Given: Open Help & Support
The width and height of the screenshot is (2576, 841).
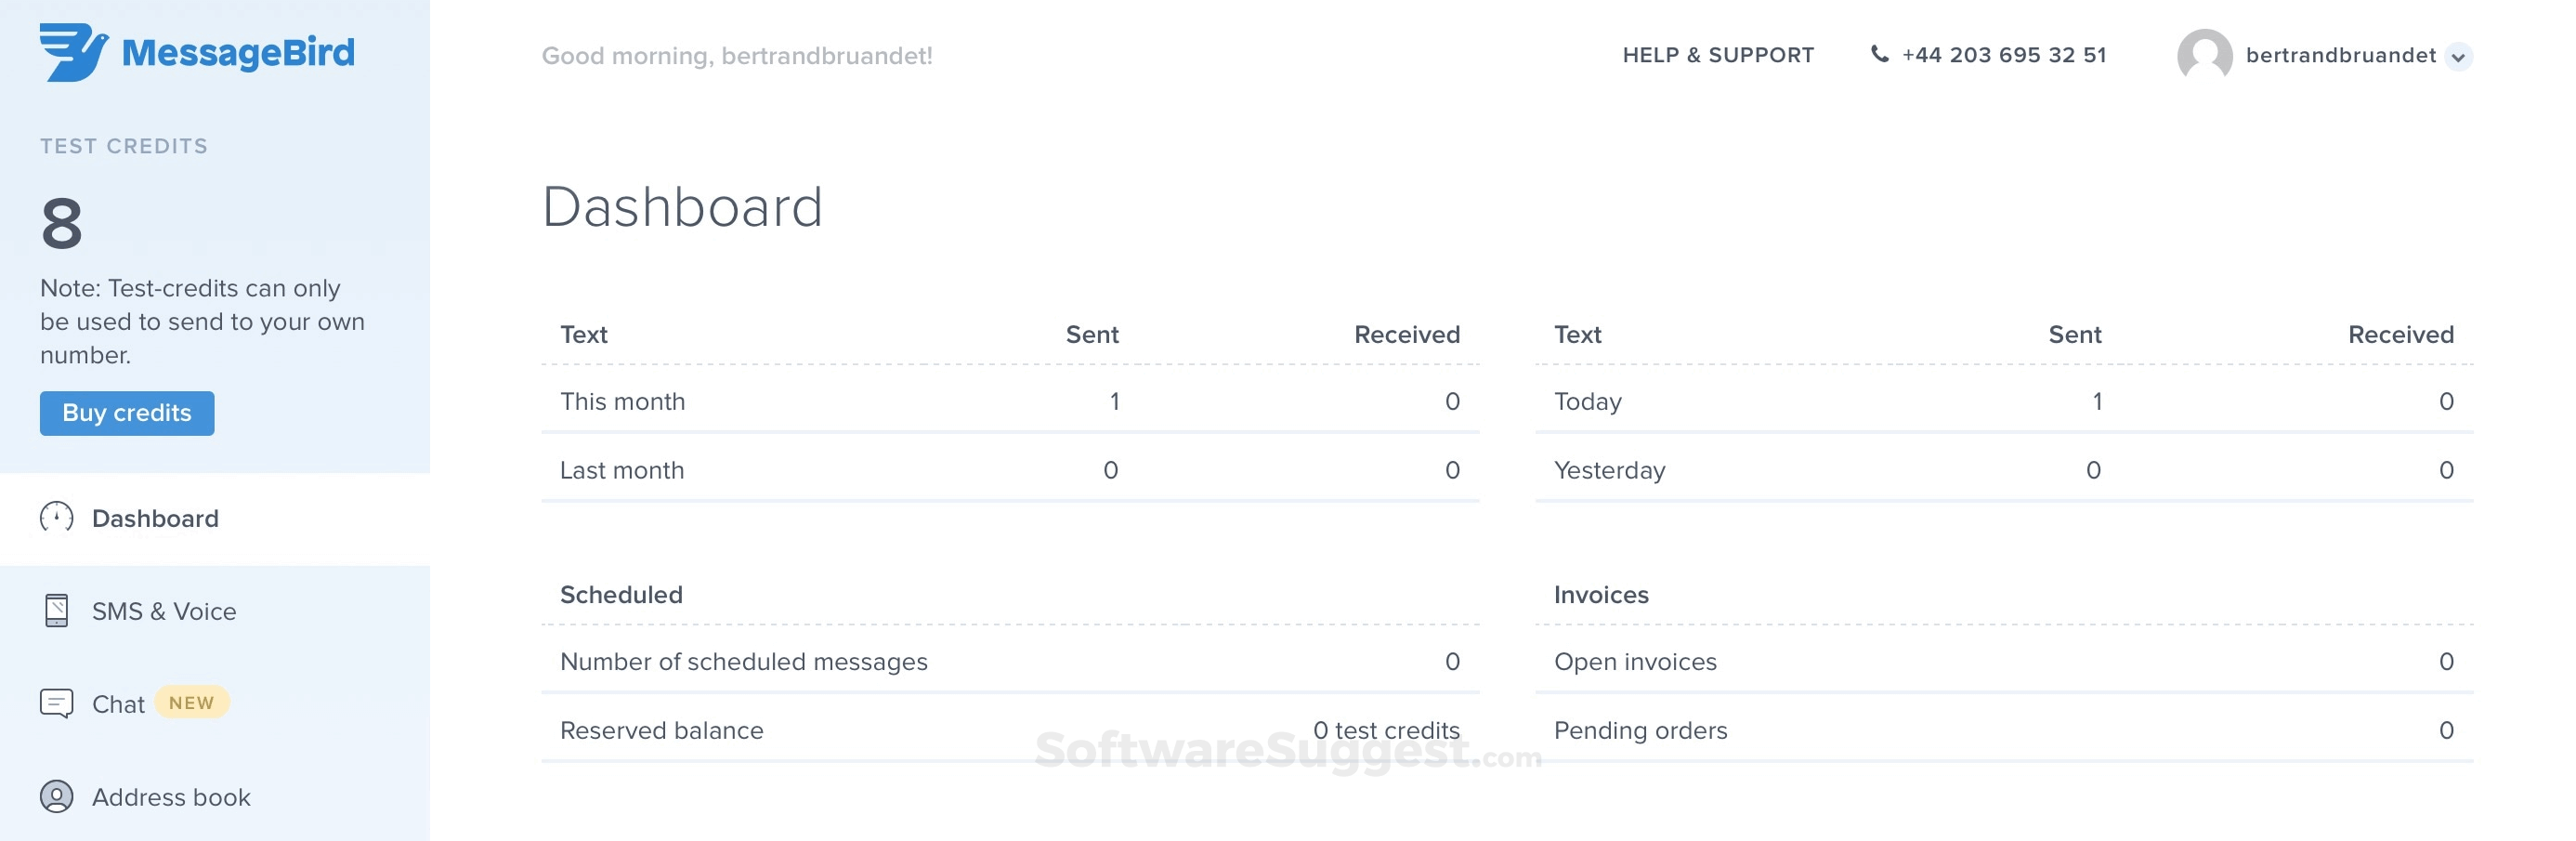Looking at the screenshot, I should 1719,55.
